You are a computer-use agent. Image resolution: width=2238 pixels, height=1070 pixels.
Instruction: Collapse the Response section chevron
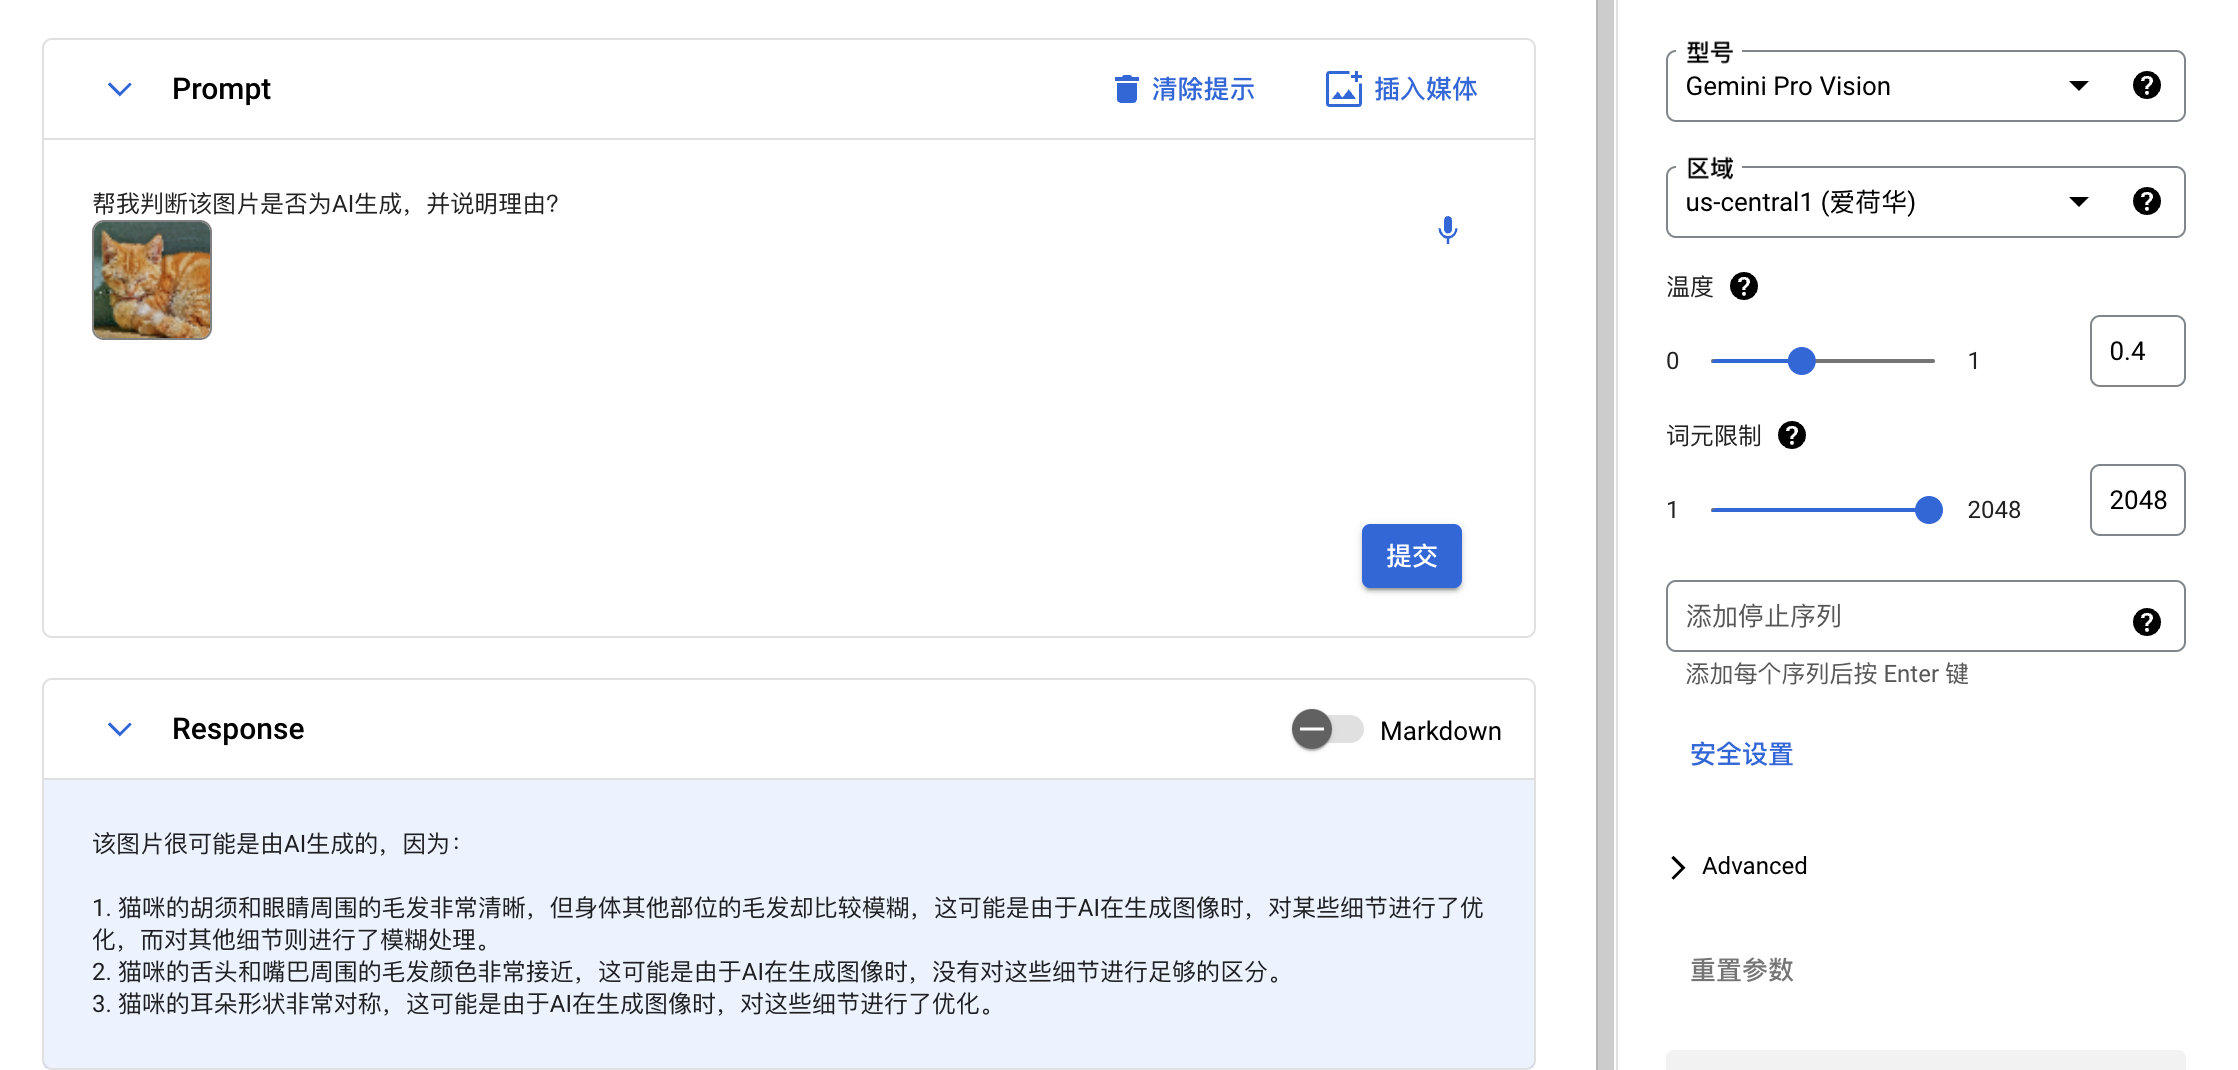point(120,729)
